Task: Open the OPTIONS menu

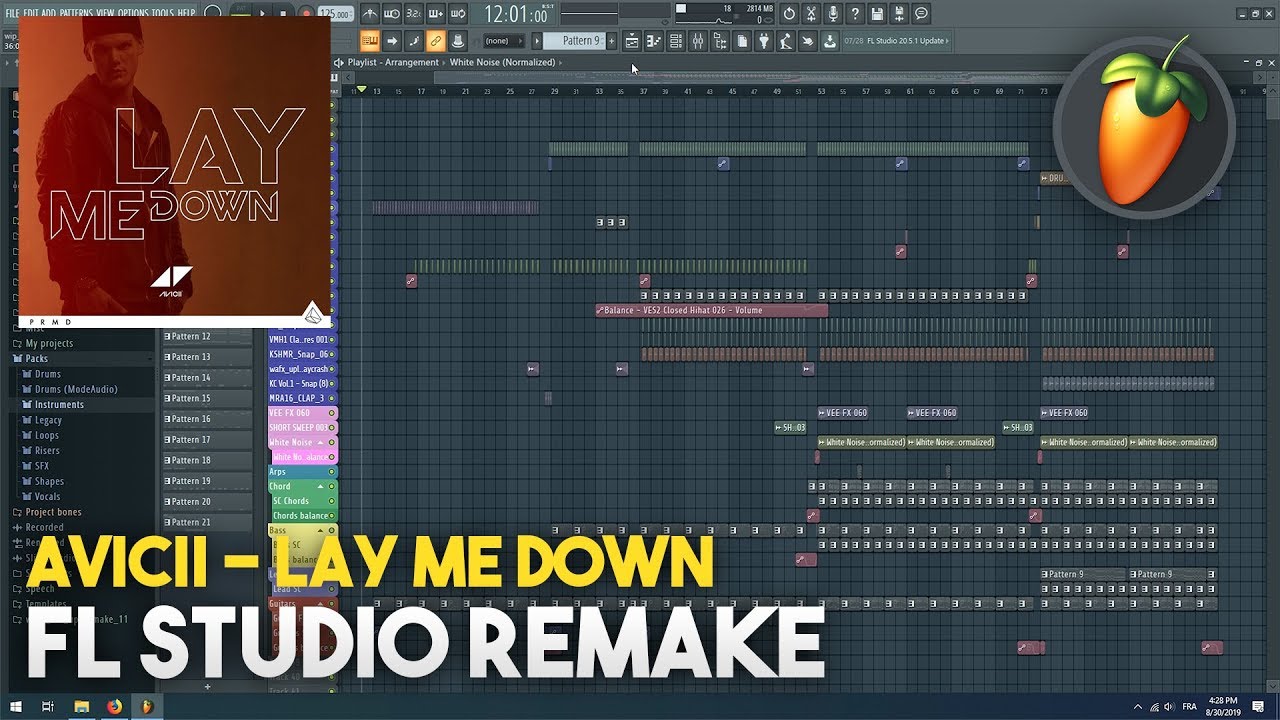Action: point(133,13)
